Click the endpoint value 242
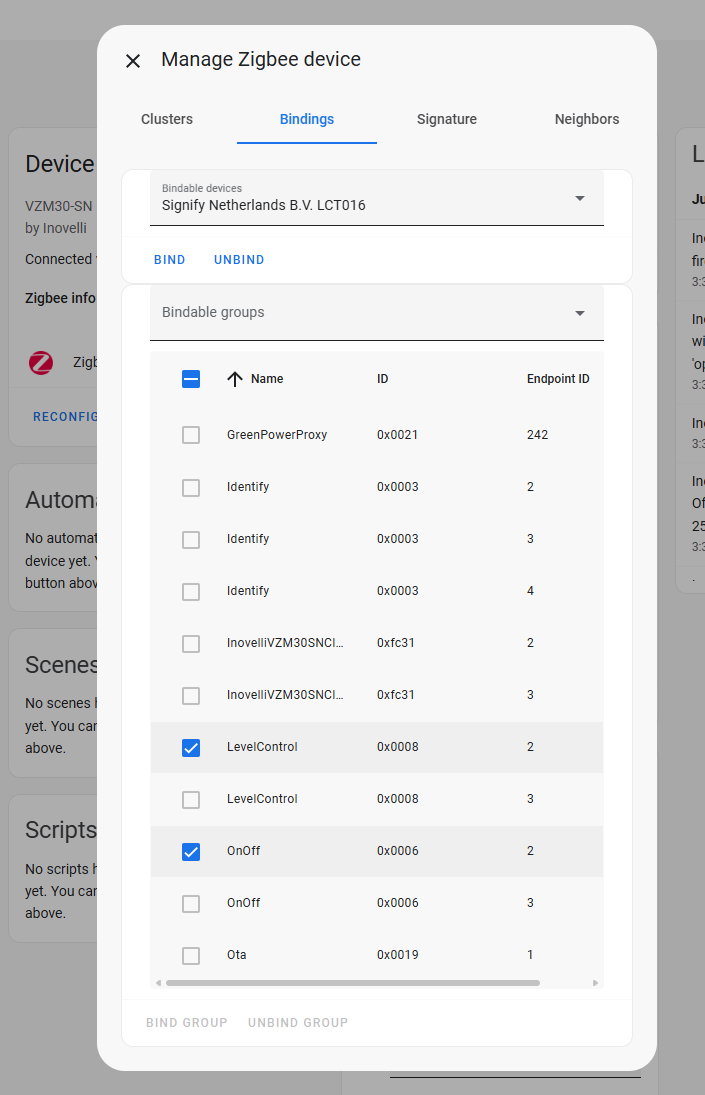 (537, 435)
